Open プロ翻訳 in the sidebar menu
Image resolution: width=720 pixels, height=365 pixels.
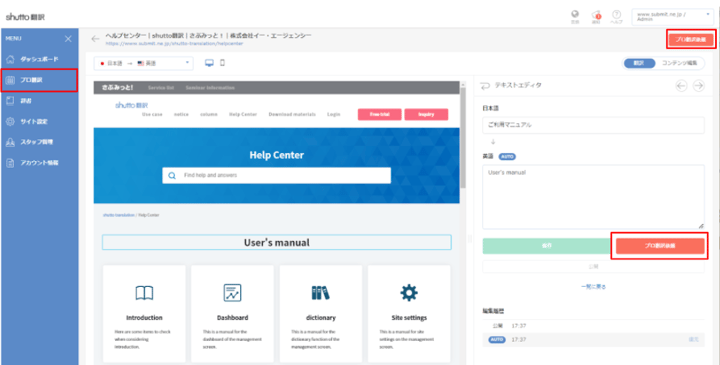(x=39, y=80)
